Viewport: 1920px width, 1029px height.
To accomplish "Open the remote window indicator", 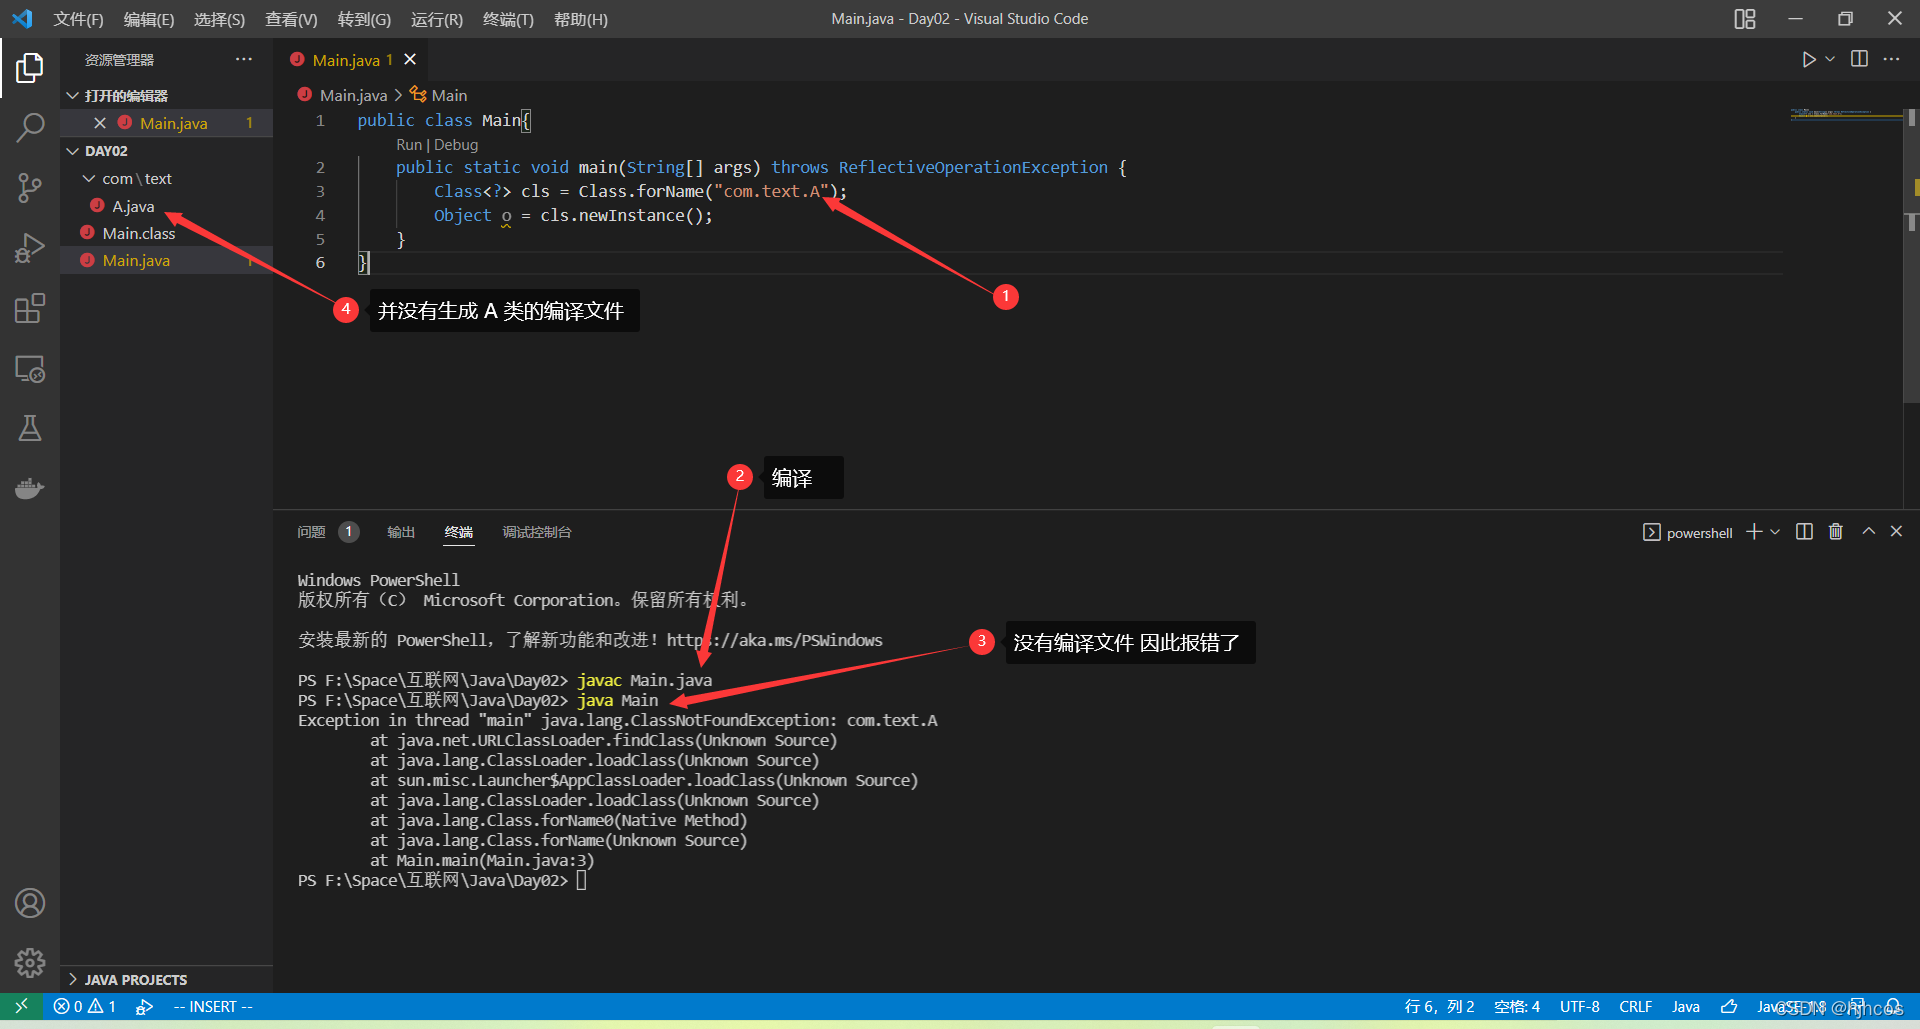I will coord(21,1006).
